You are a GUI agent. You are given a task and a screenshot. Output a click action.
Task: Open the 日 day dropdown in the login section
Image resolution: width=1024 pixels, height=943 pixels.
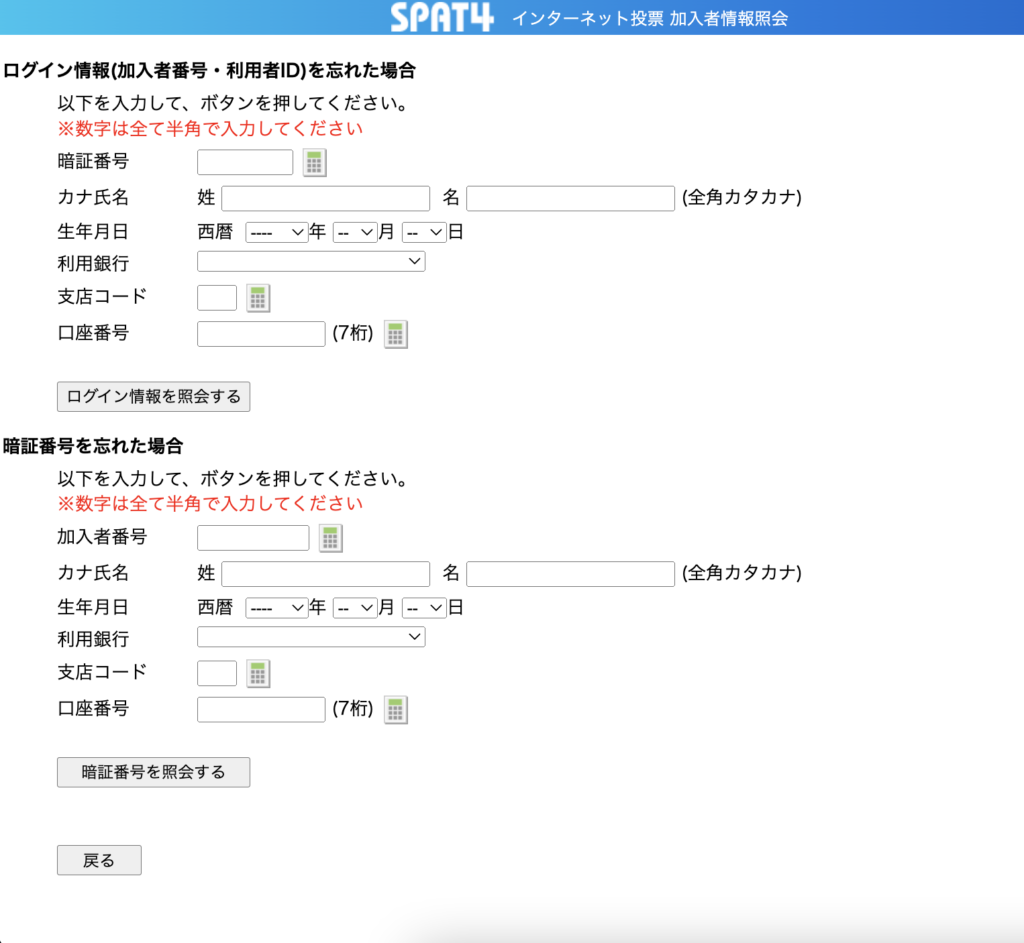pyautogui.click(x=424, y=231)
